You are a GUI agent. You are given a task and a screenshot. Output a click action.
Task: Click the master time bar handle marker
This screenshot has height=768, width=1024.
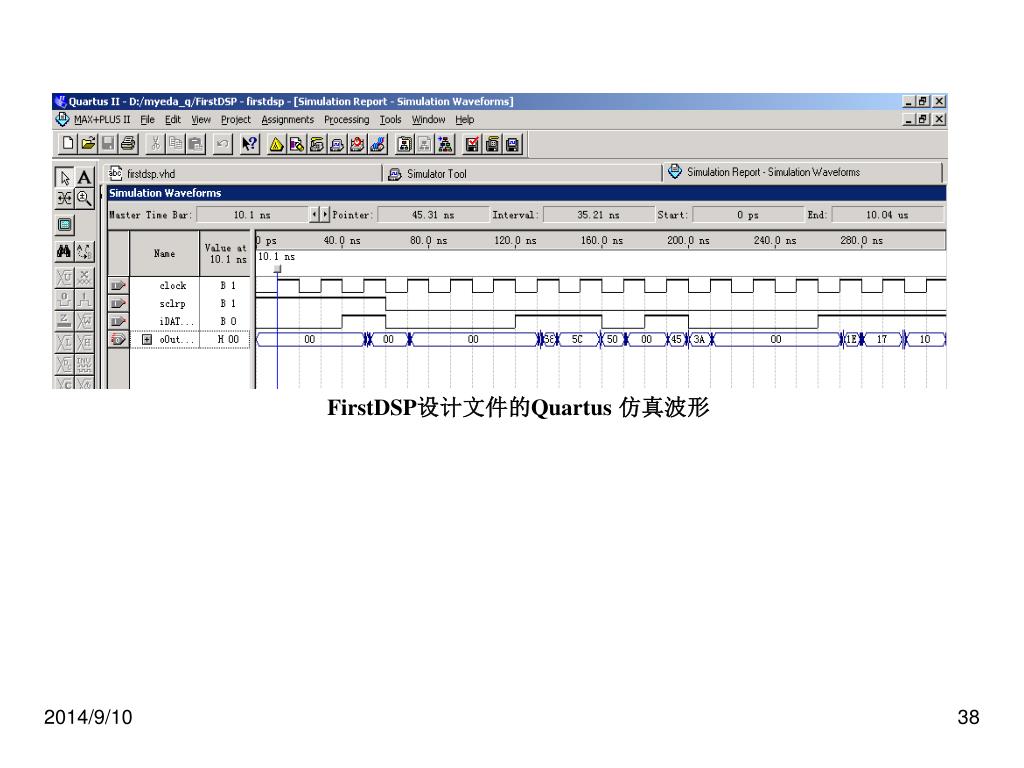[x=277, y=268]
